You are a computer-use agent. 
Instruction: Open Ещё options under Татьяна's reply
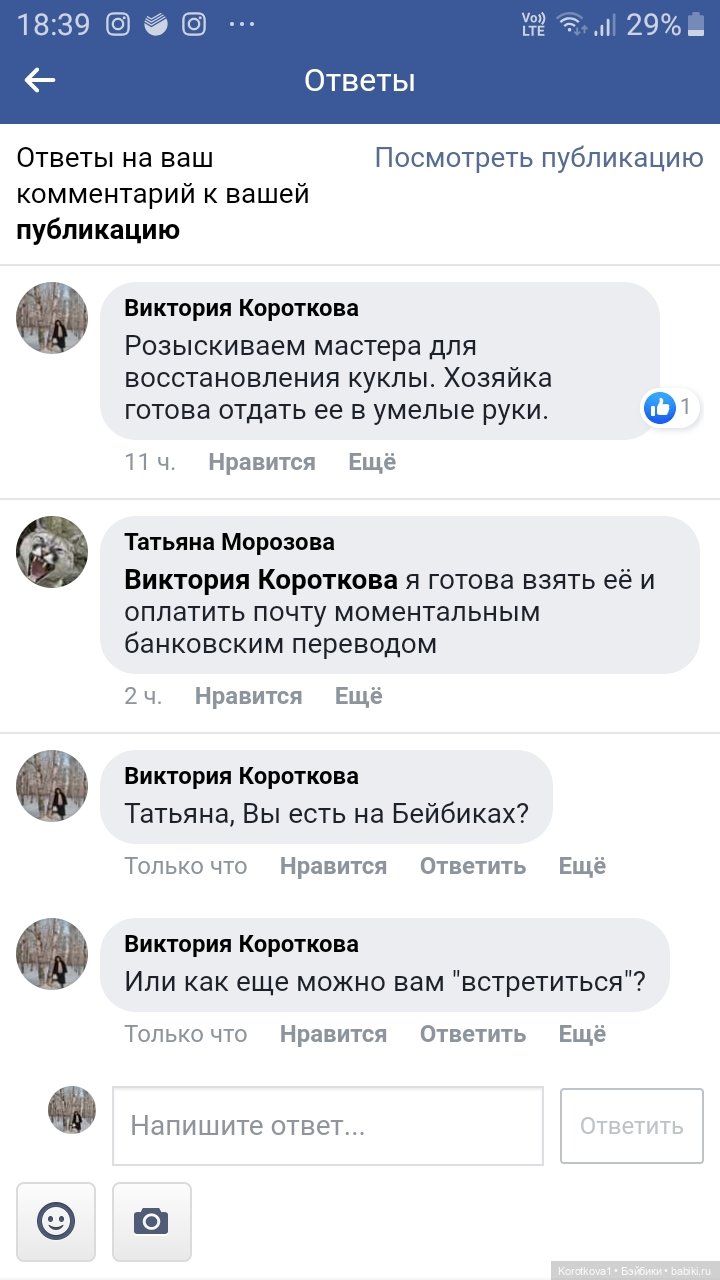coord(359,696)
